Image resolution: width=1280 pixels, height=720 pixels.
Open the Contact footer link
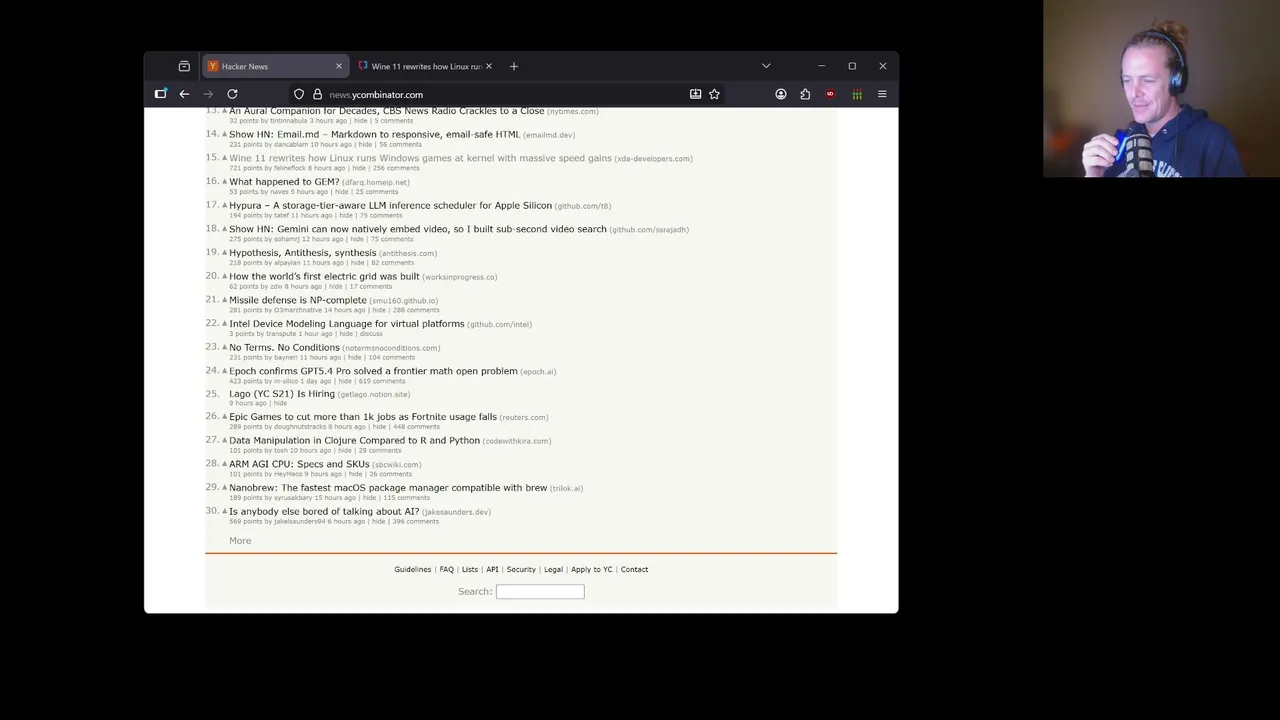634,570
